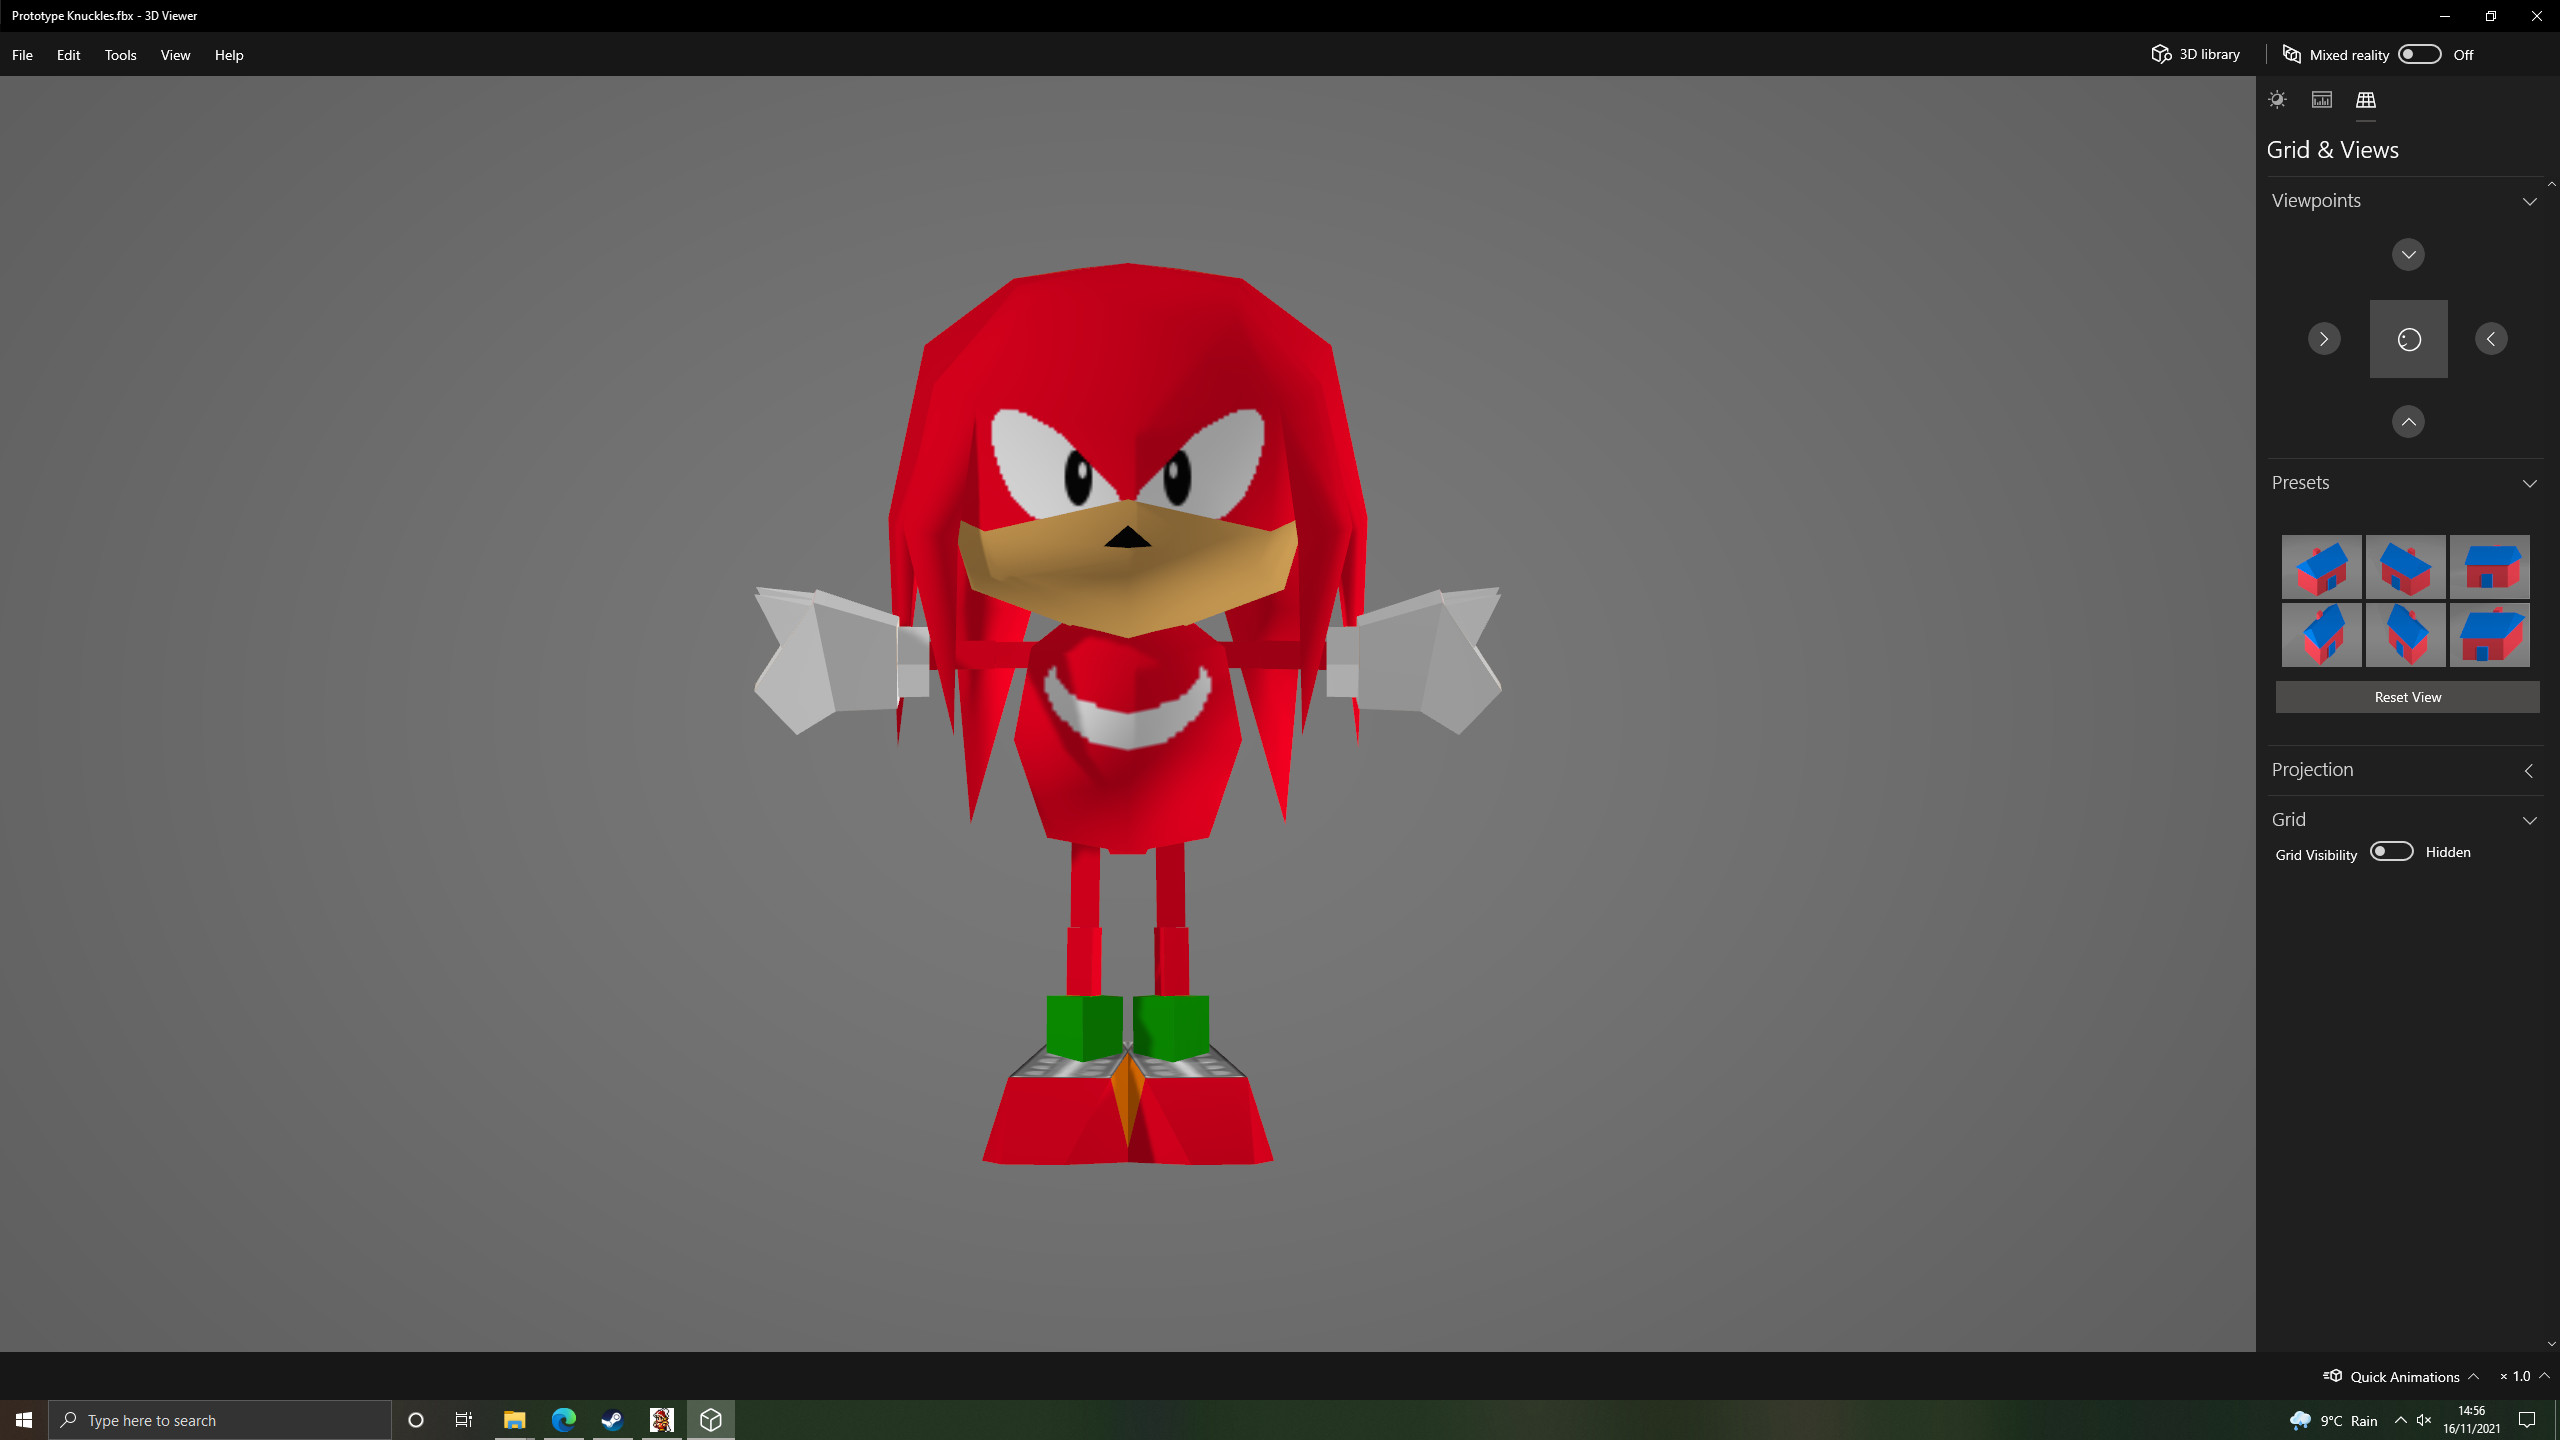
Task: Rotate view left using the right-arrow viewpoint control
Action: [2323, 339]
